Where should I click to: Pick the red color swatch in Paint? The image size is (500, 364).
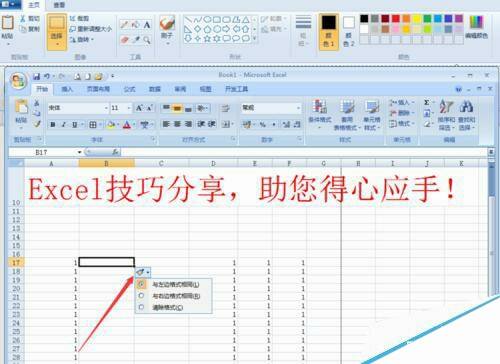click(396, 18)
